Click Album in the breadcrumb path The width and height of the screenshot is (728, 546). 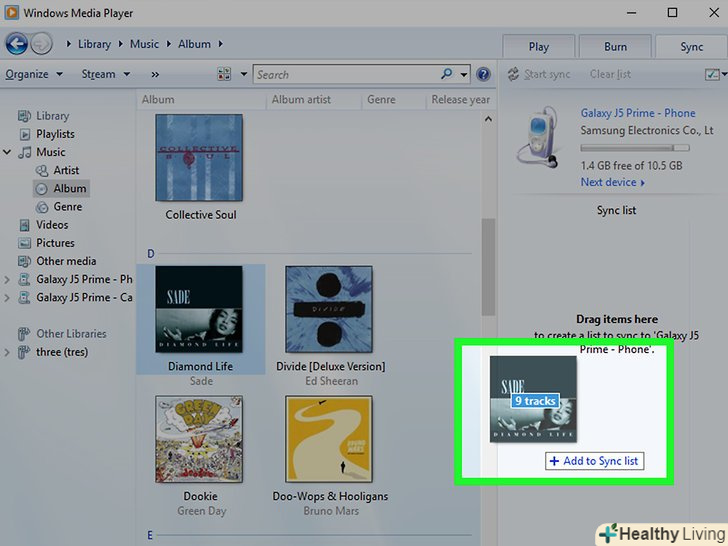(x=194, y=44)
